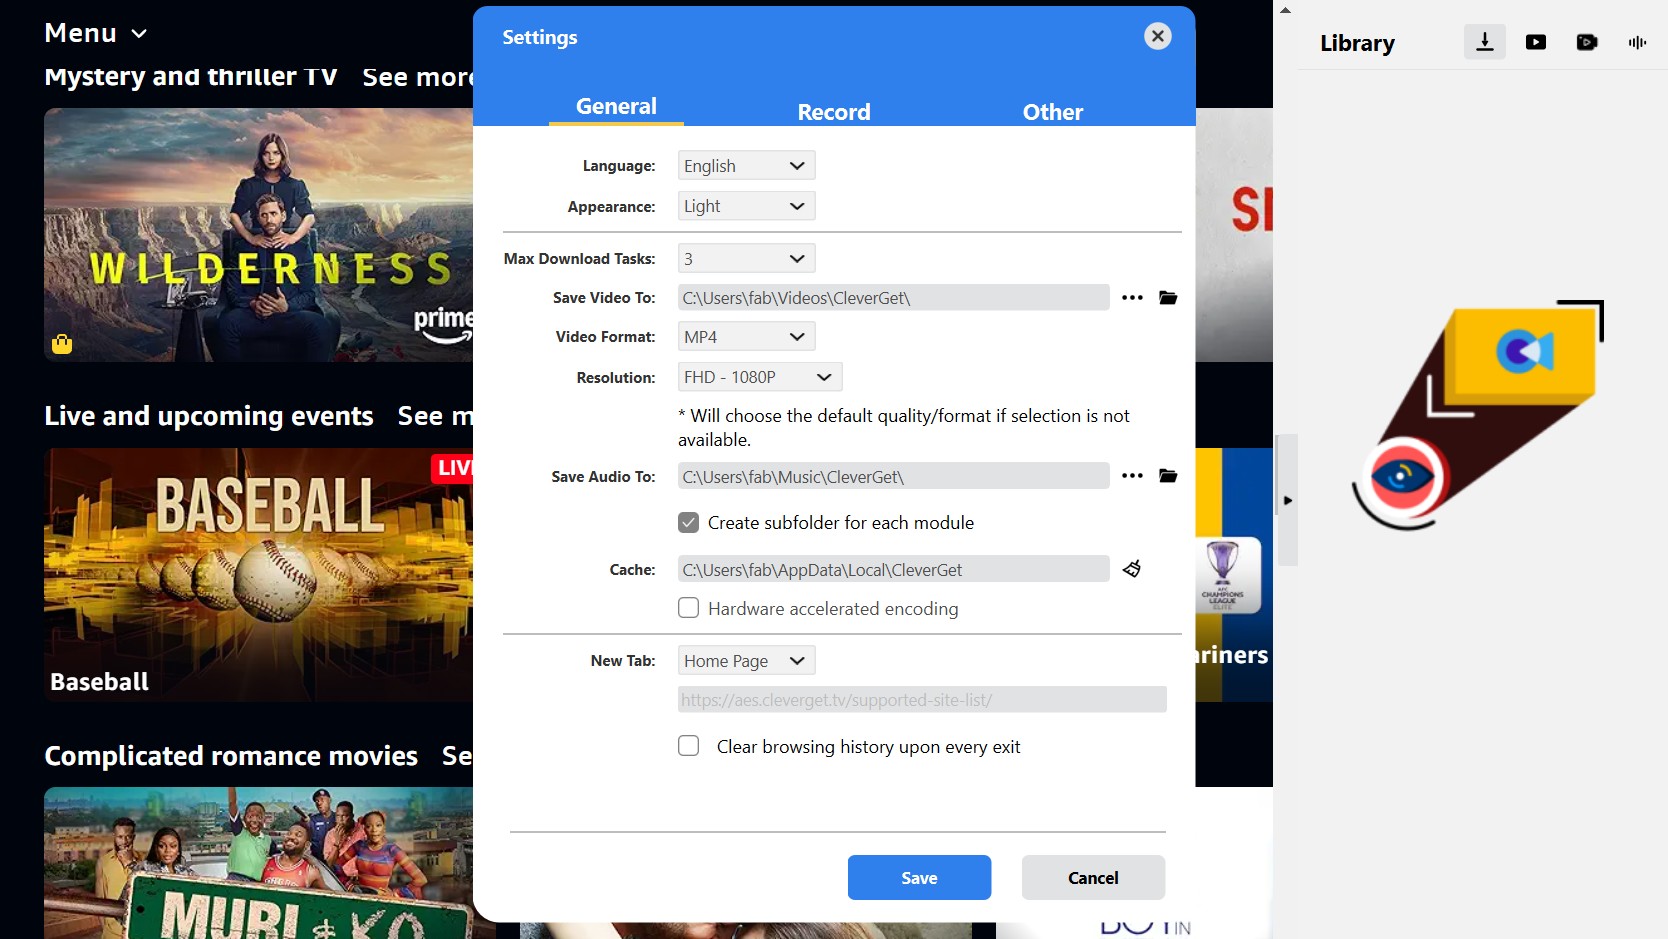
Task: Open the Max Download Tasks dropdown
Action: [747, 258]
